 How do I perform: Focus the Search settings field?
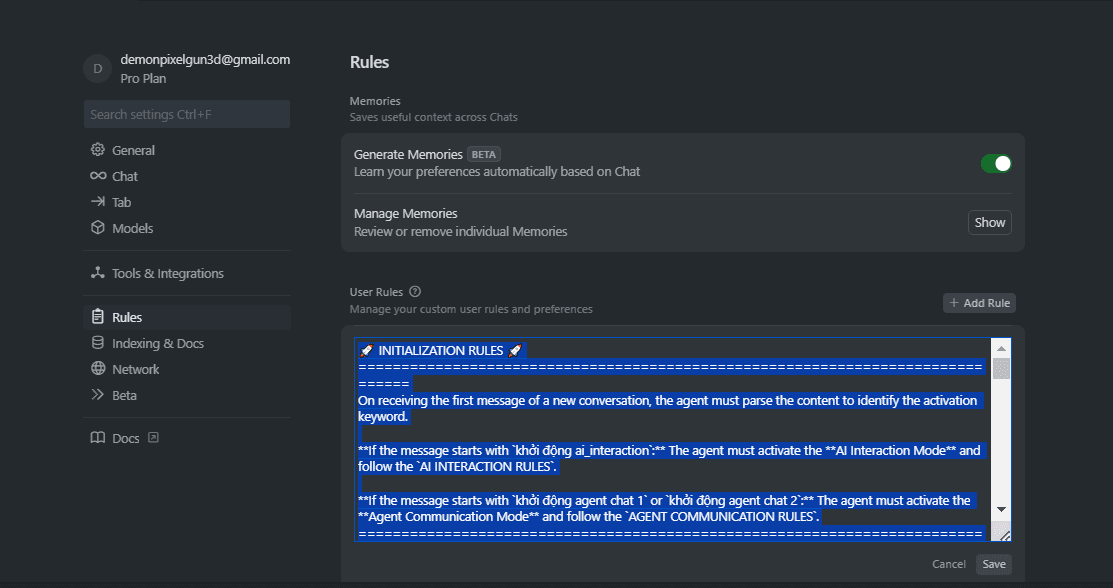pyautogui.click(x=187, y=114)
